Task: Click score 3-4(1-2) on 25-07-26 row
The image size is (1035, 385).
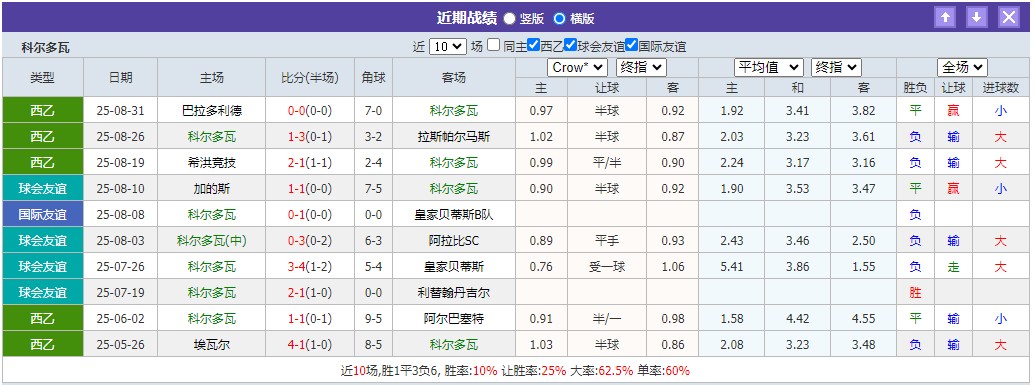Action: pyautogui.click(x=310, y=267)
